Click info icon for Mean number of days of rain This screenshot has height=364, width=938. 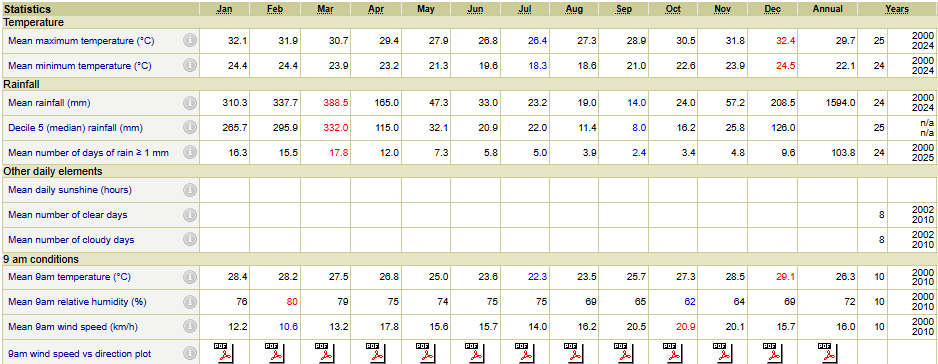tap(190, 153)
